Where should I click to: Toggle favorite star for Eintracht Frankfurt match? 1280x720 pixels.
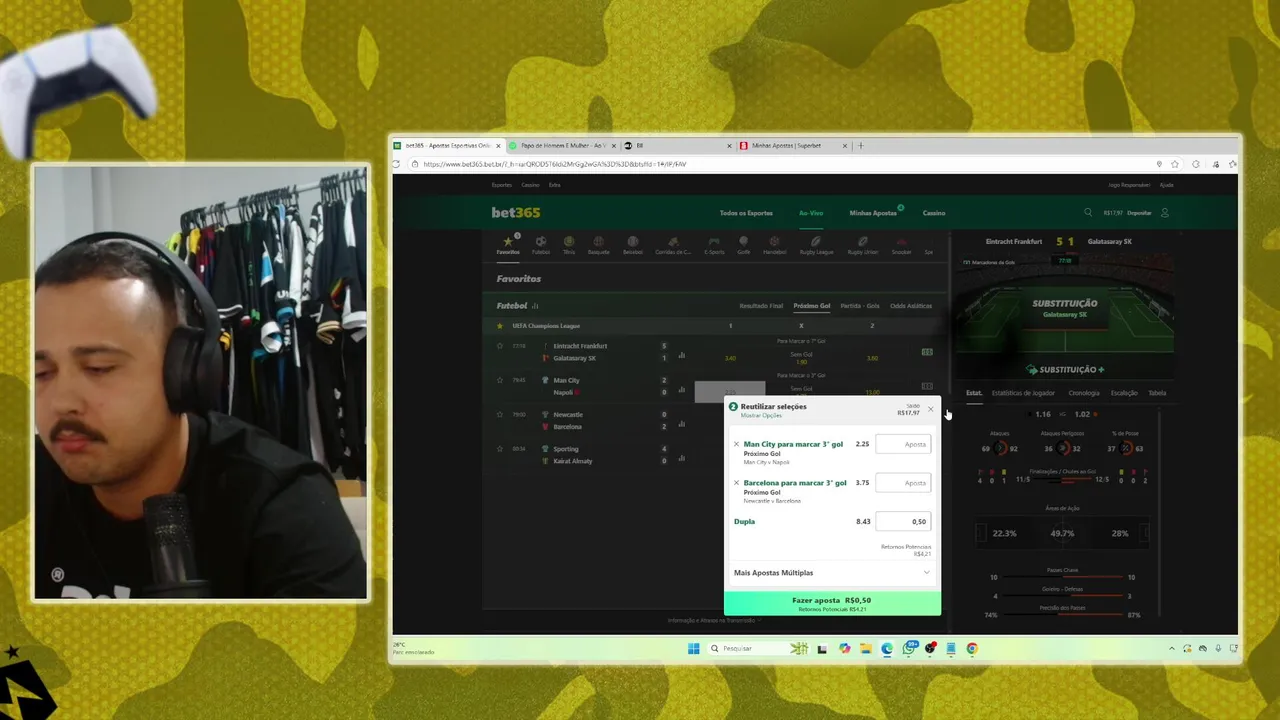point(500,346)
